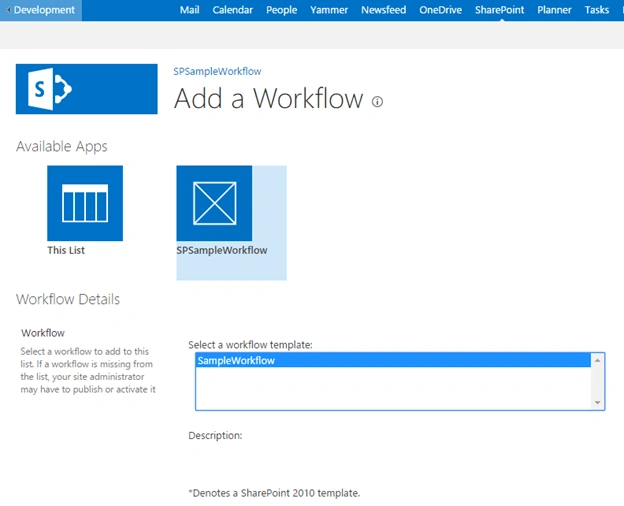The height and width of the screenshot is (506, 624).
Task: Click the SPSampleWorkflow label under the tile
Action: click(222, 250)
